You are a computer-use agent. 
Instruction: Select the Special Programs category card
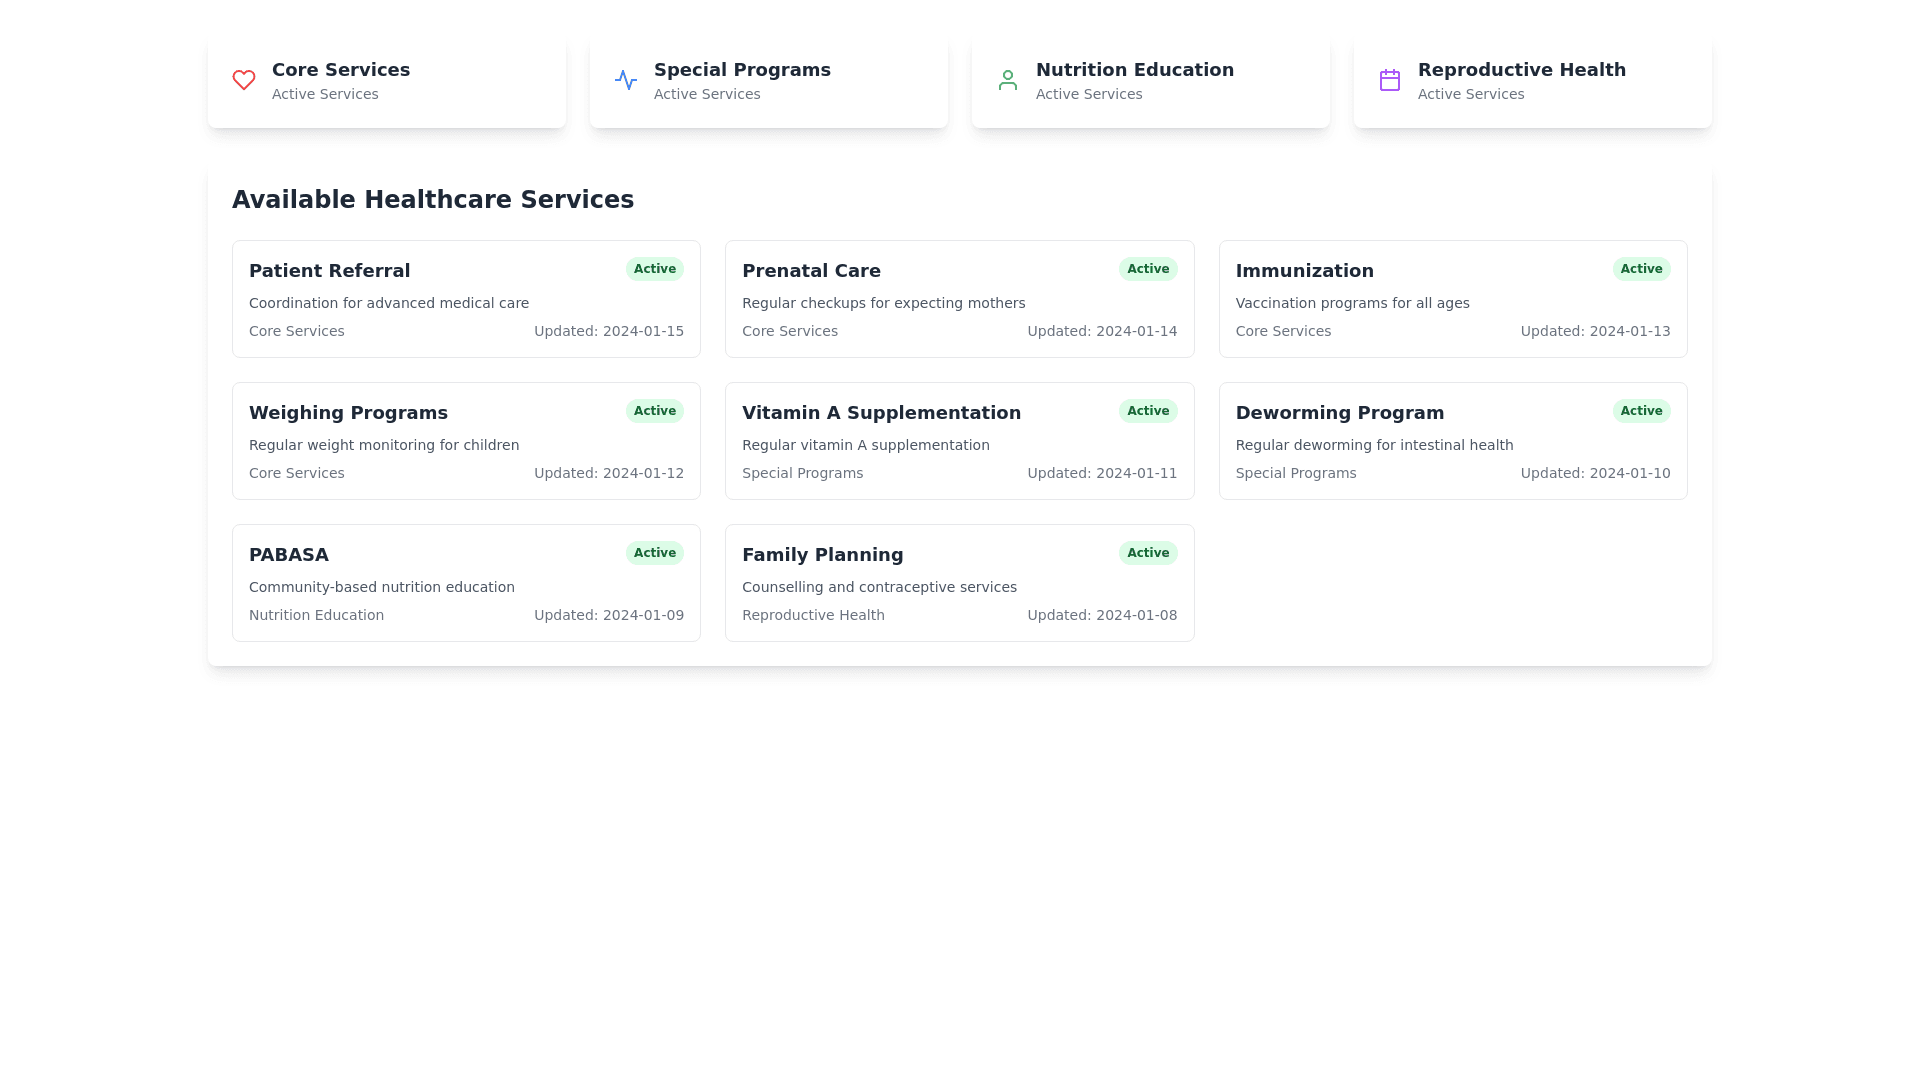click(768, 81)
